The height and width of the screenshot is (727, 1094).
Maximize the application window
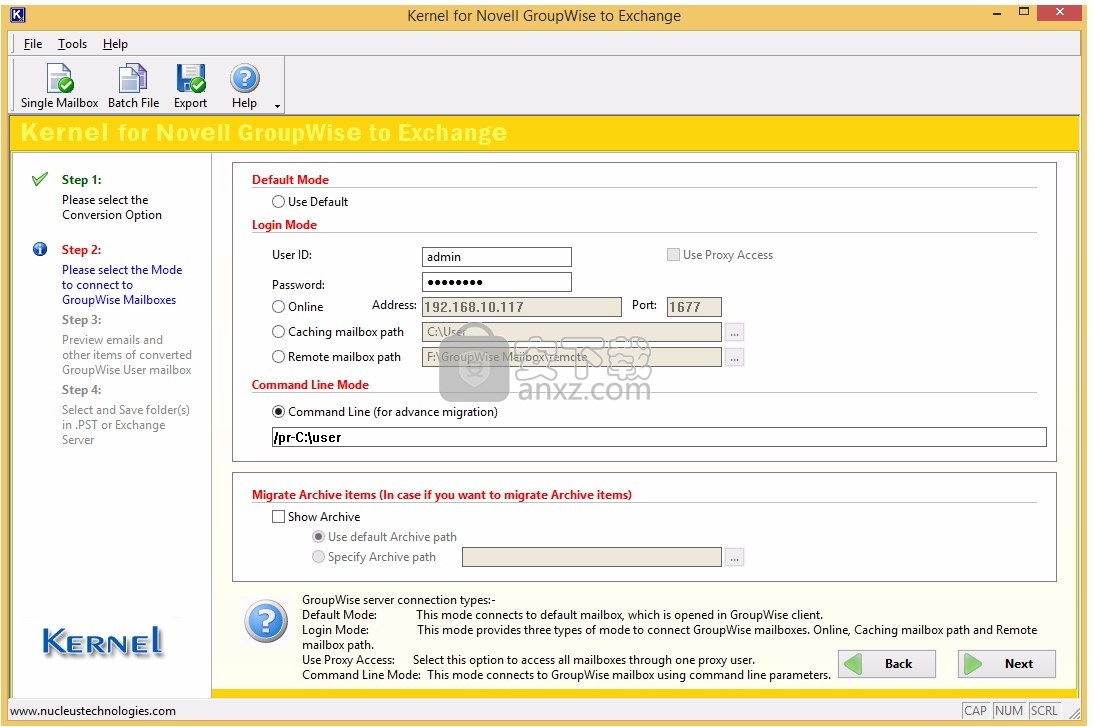pyautogui.click(x=1024, y=12)
